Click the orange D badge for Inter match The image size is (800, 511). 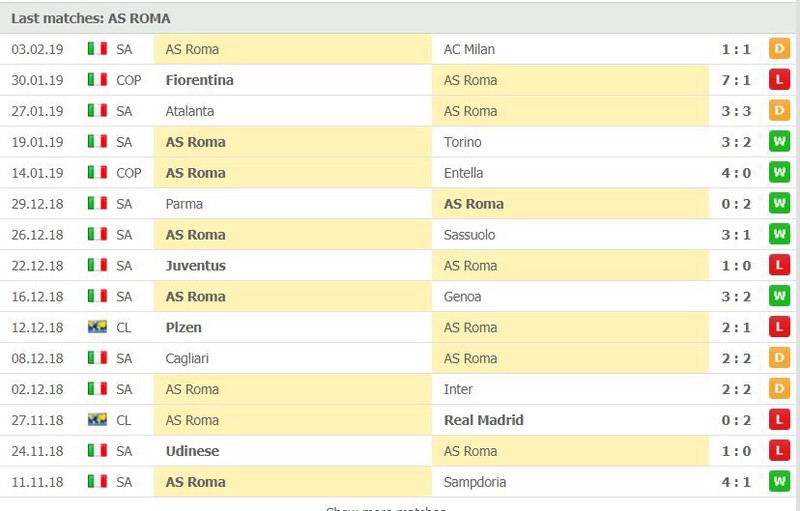(779, 389)
